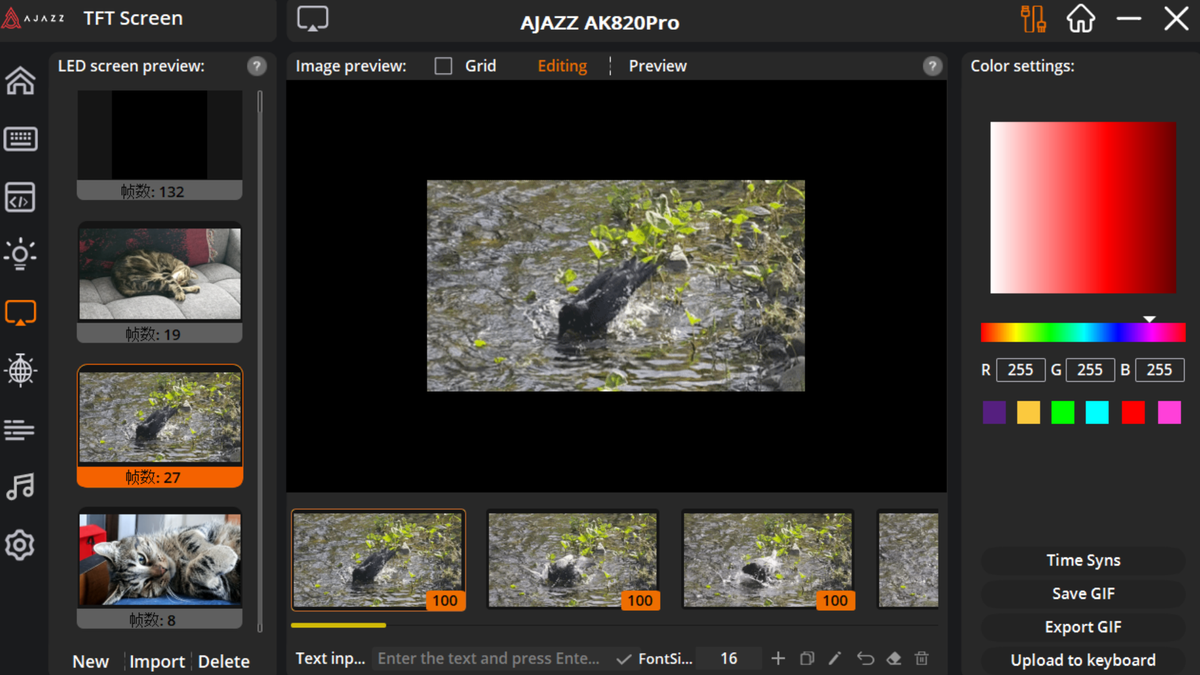Open the keyboard settings sidebar icon
This screenshot has height=675, width=1200.
[x=20, y=139]
